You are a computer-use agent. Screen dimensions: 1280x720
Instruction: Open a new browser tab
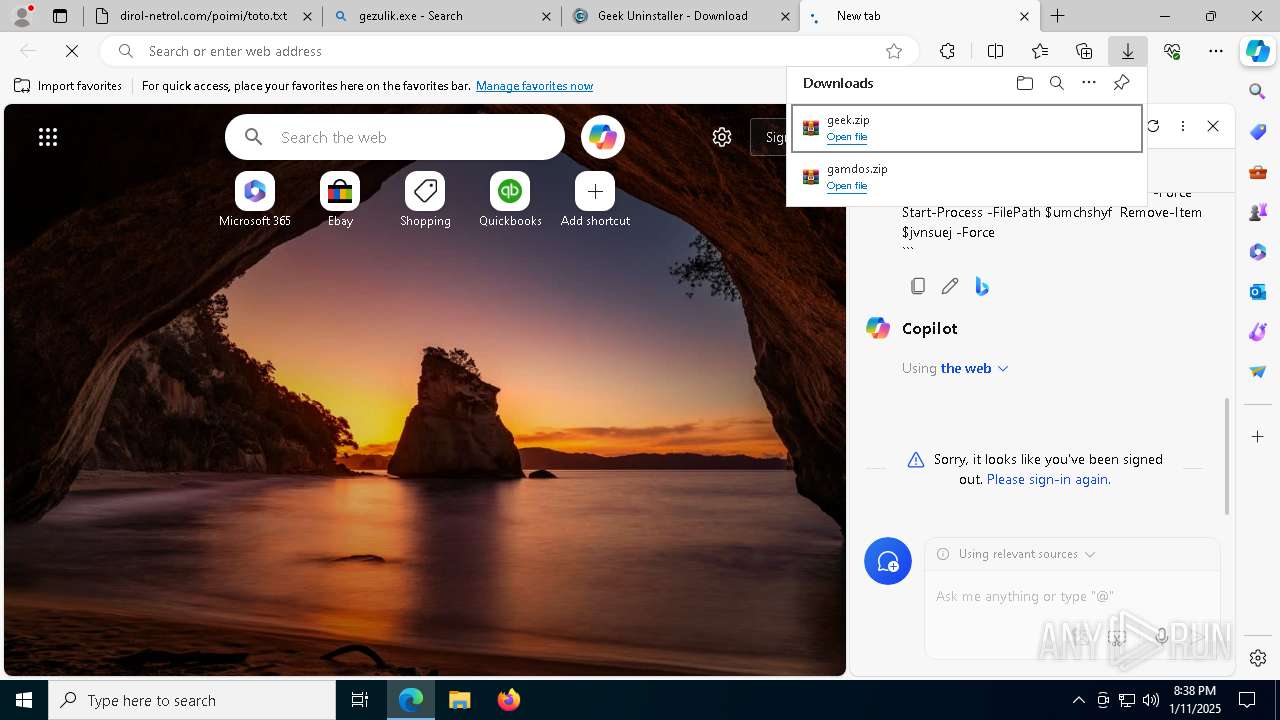pyautogui.click(x=1057, y=16)
